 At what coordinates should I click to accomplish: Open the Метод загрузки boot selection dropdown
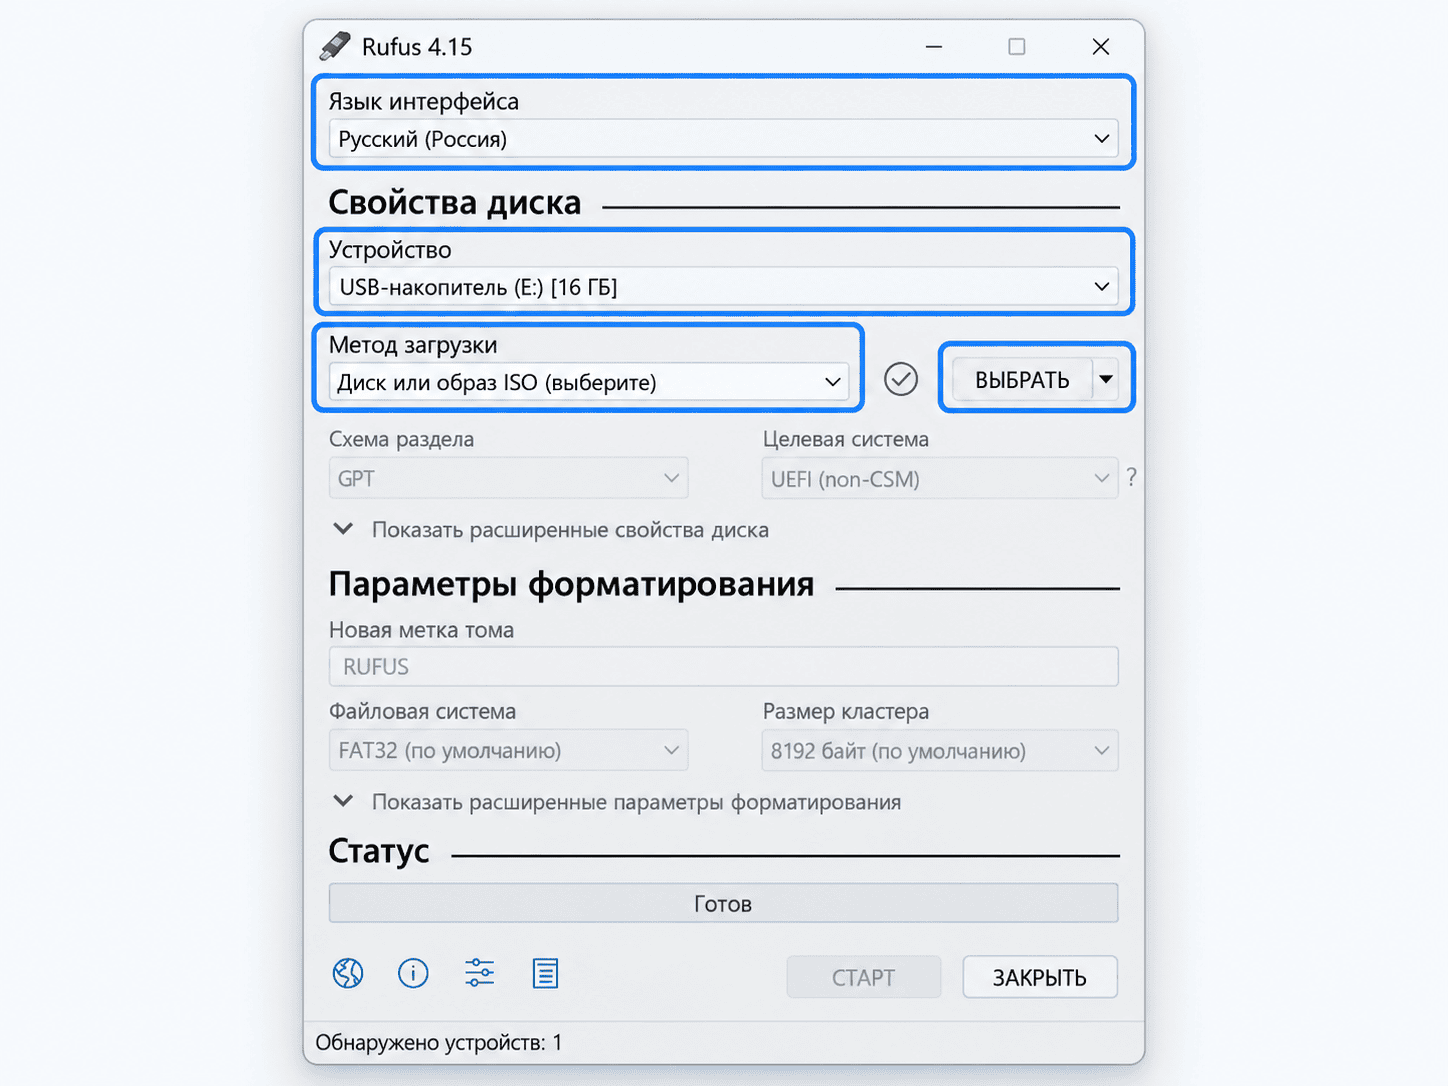tap(589, 382)
